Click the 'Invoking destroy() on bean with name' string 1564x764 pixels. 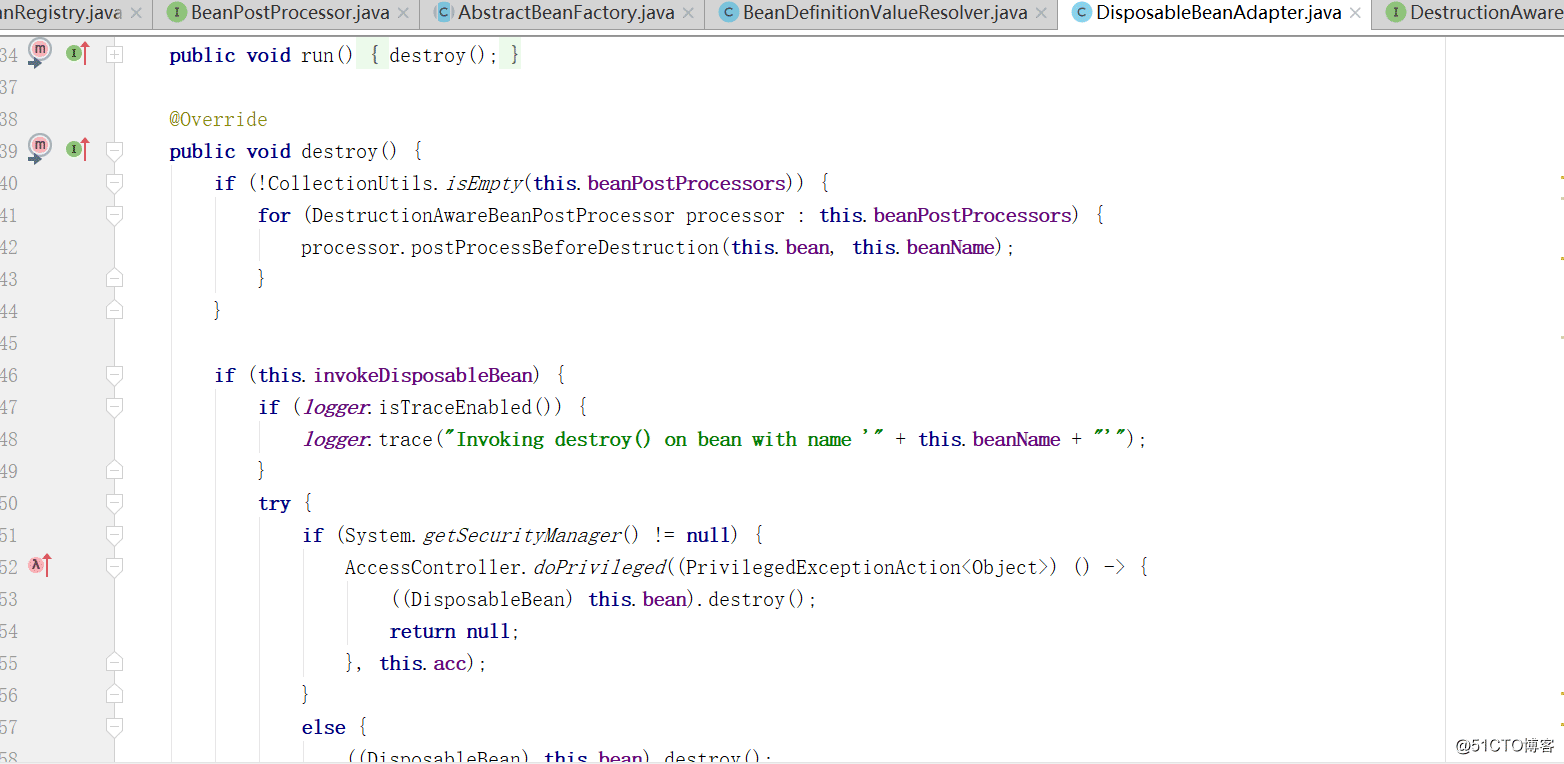(x=665, y=439)
